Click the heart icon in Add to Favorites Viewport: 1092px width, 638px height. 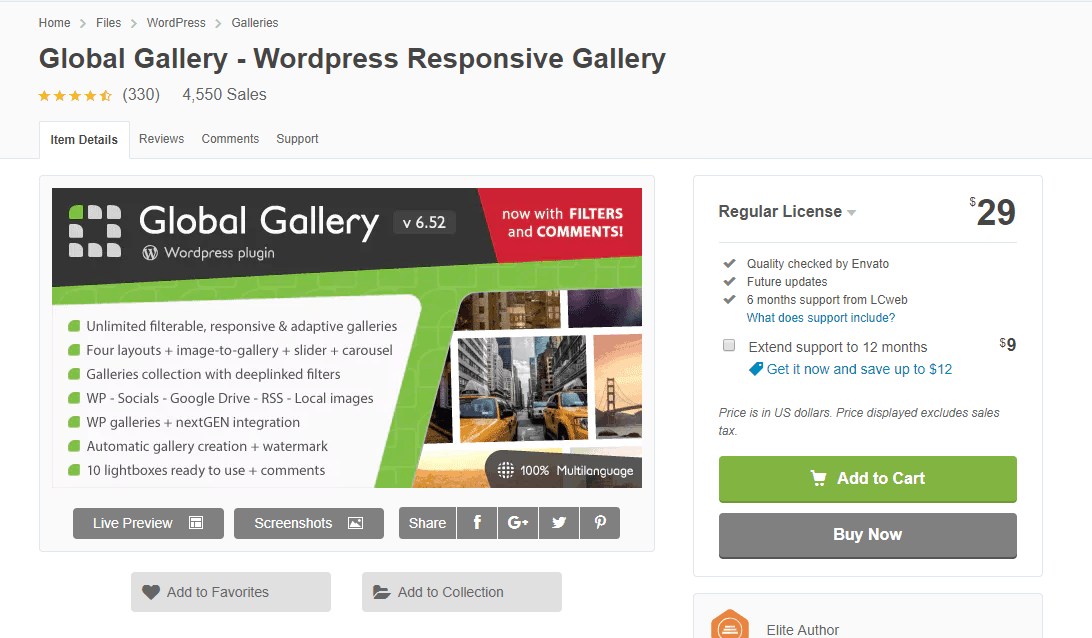pos(151,592)
